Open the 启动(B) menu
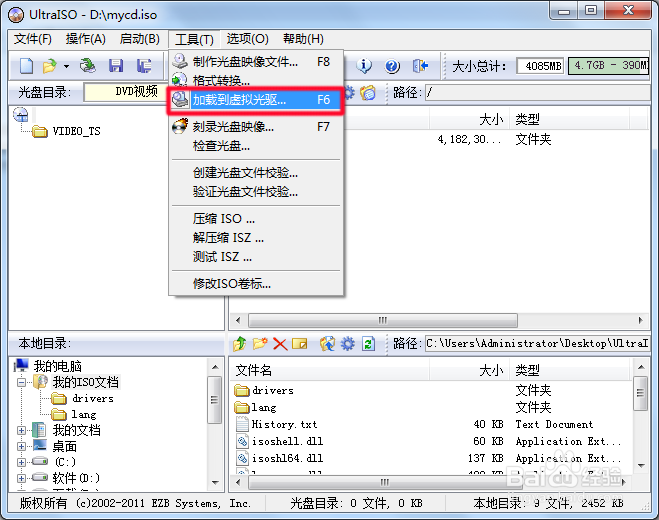This screenshot has width=659, height=520. pyautogui.click(x=140, y=39)
